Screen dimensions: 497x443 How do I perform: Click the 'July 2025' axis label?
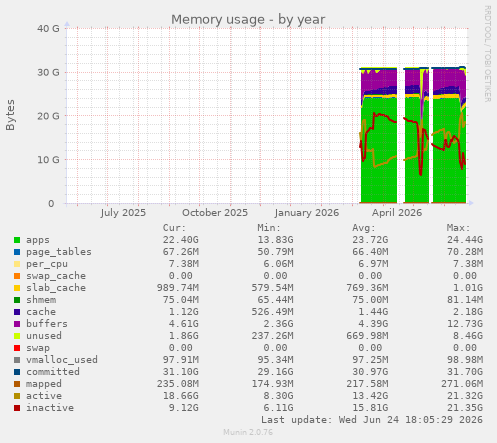123,213
